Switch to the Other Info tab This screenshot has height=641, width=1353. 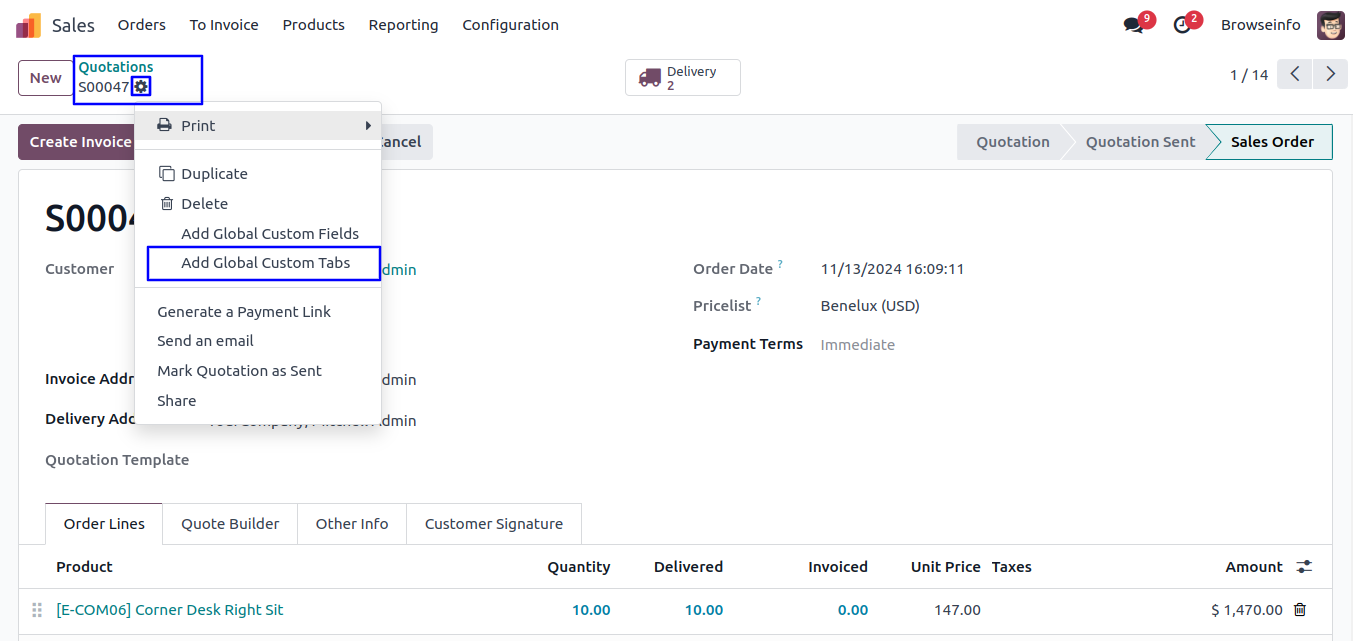(352, 524)
